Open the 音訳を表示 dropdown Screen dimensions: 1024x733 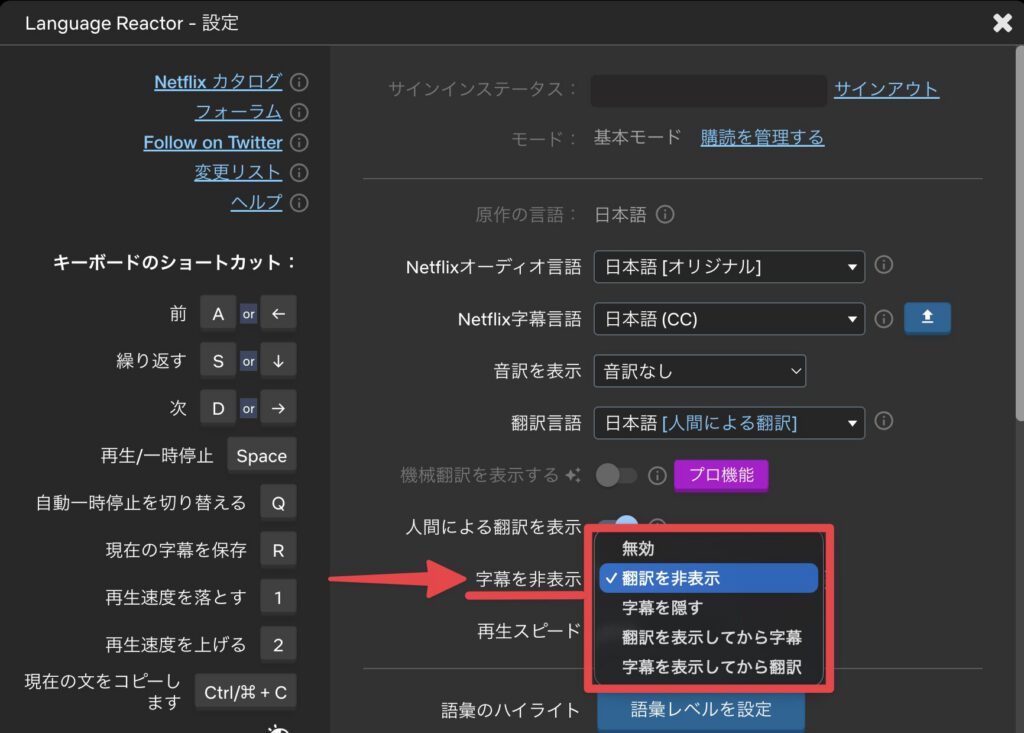(x=700, y=370)
